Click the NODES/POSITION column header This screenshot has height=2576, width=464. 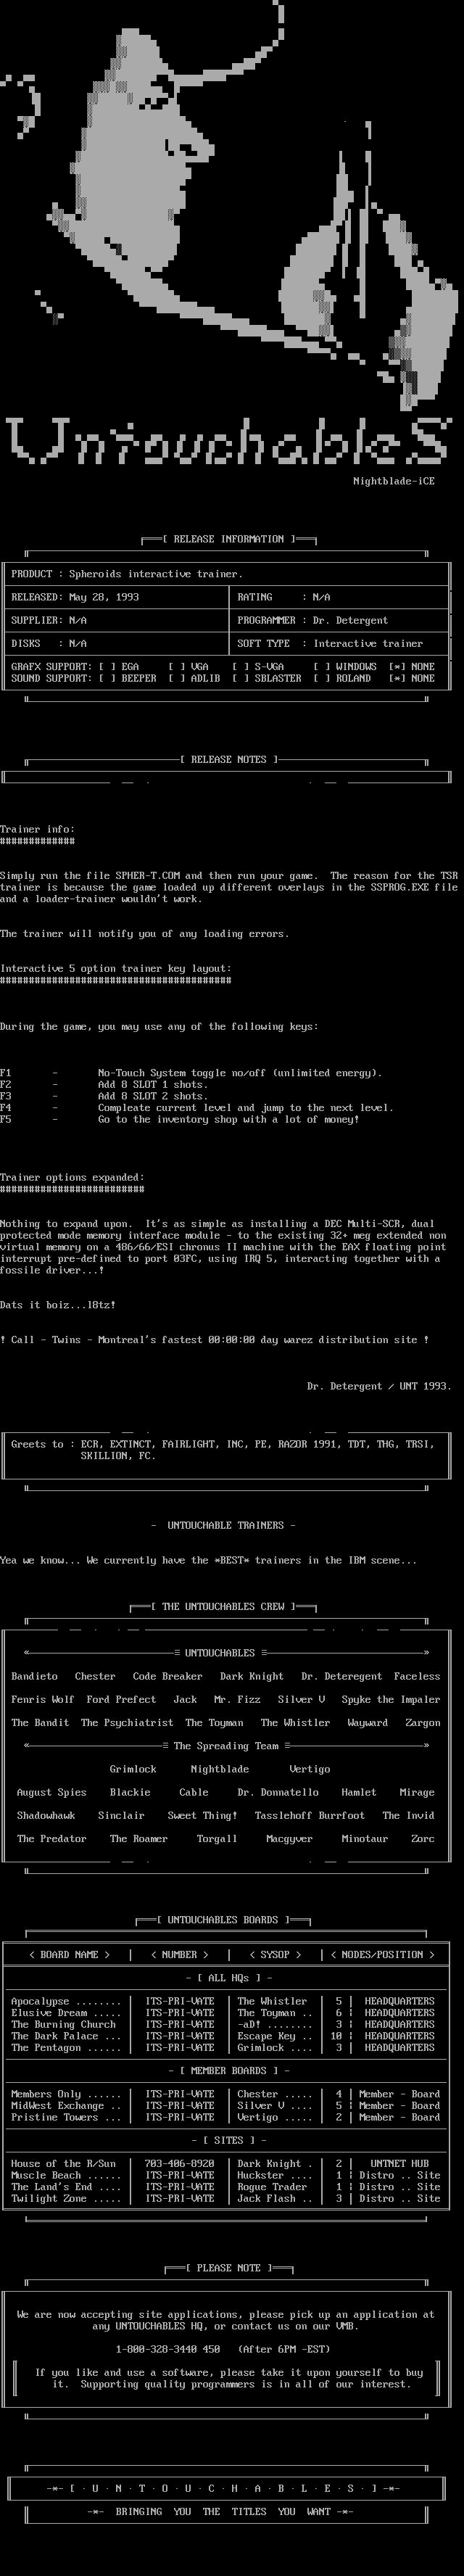coord(383,1954)
